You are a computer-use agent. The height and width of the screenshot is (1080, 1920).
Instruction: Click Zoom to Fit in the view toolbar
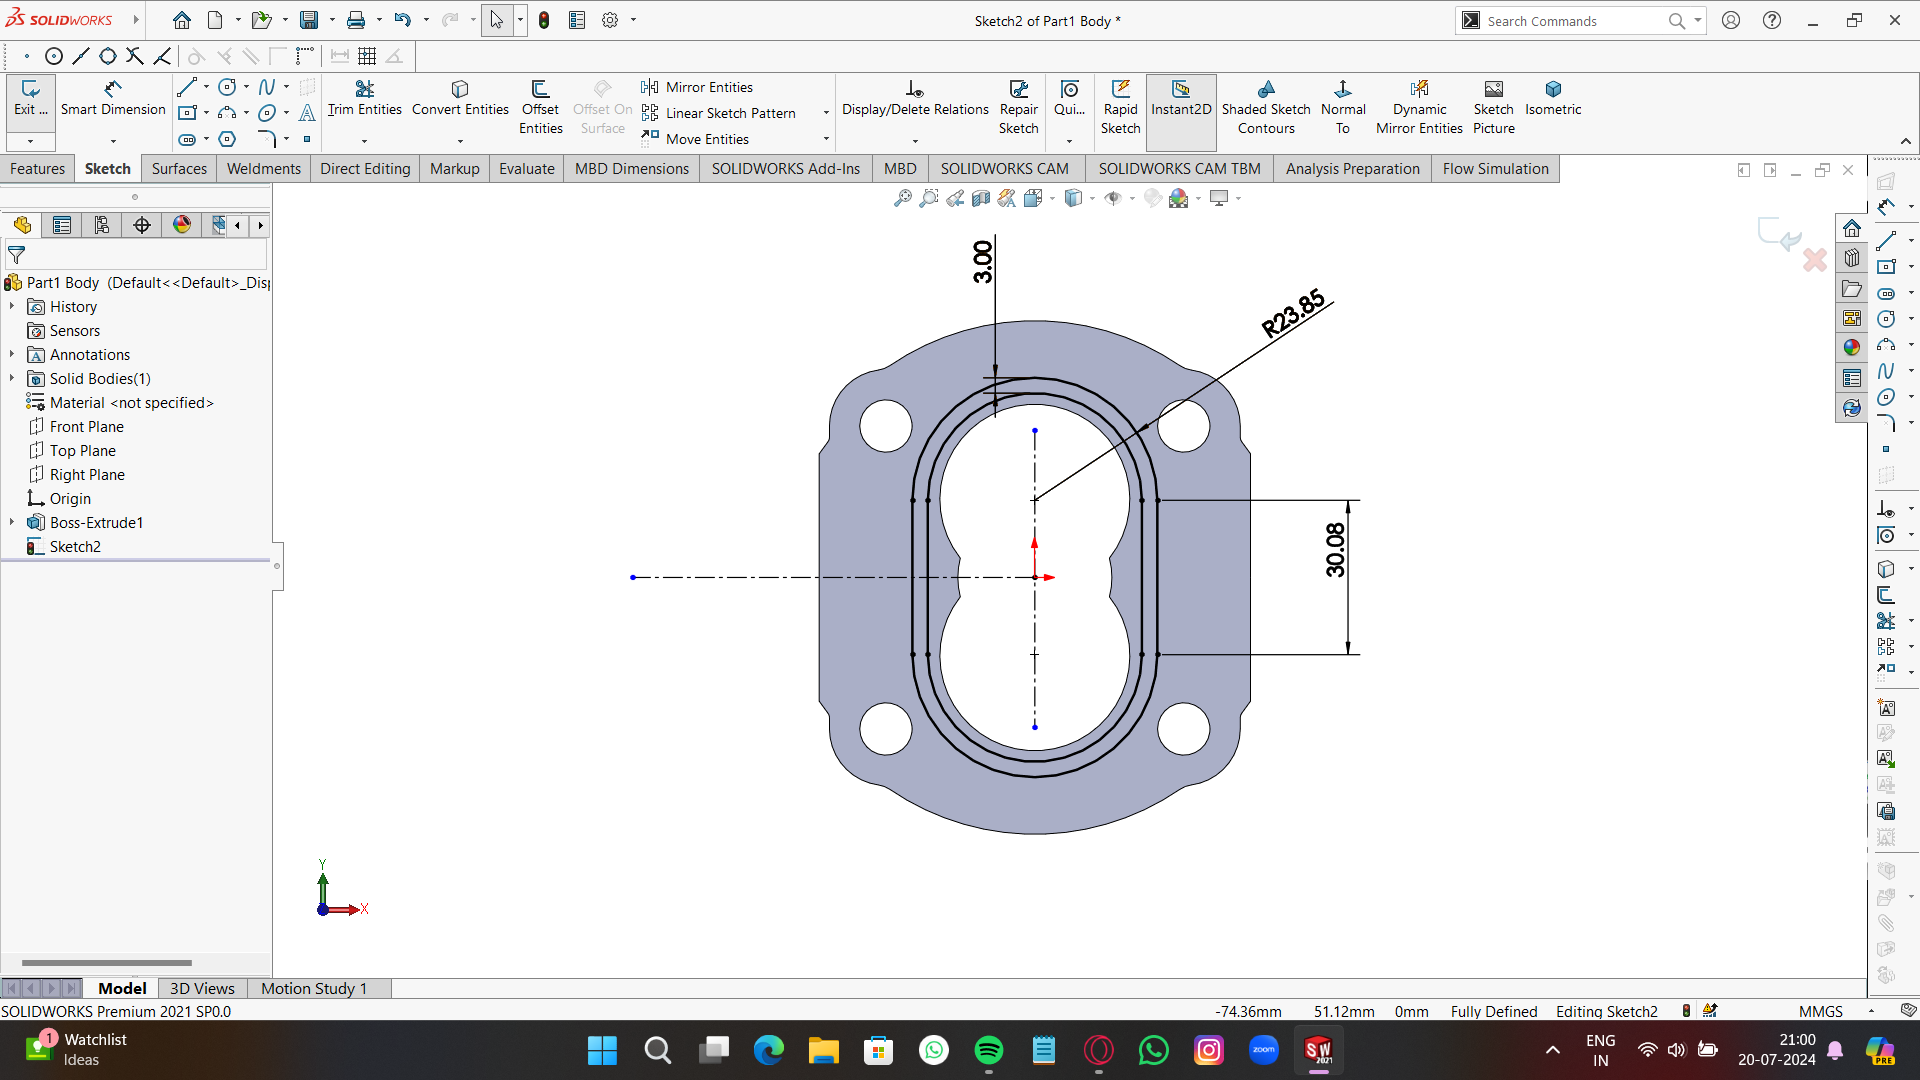[902, 198]
